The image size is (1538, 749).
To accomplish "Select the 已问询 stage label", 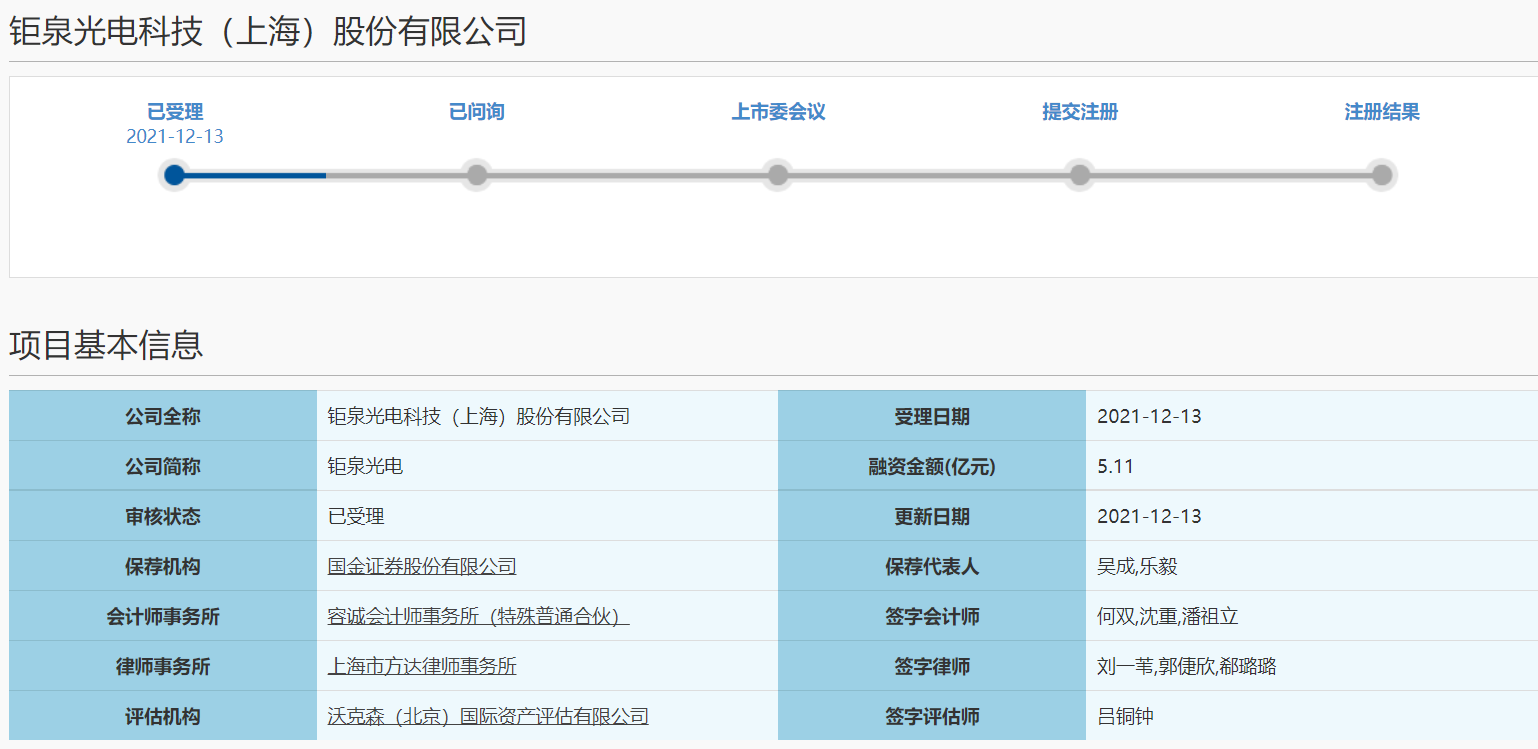I will pyautogui.click(x=477, y=112).
